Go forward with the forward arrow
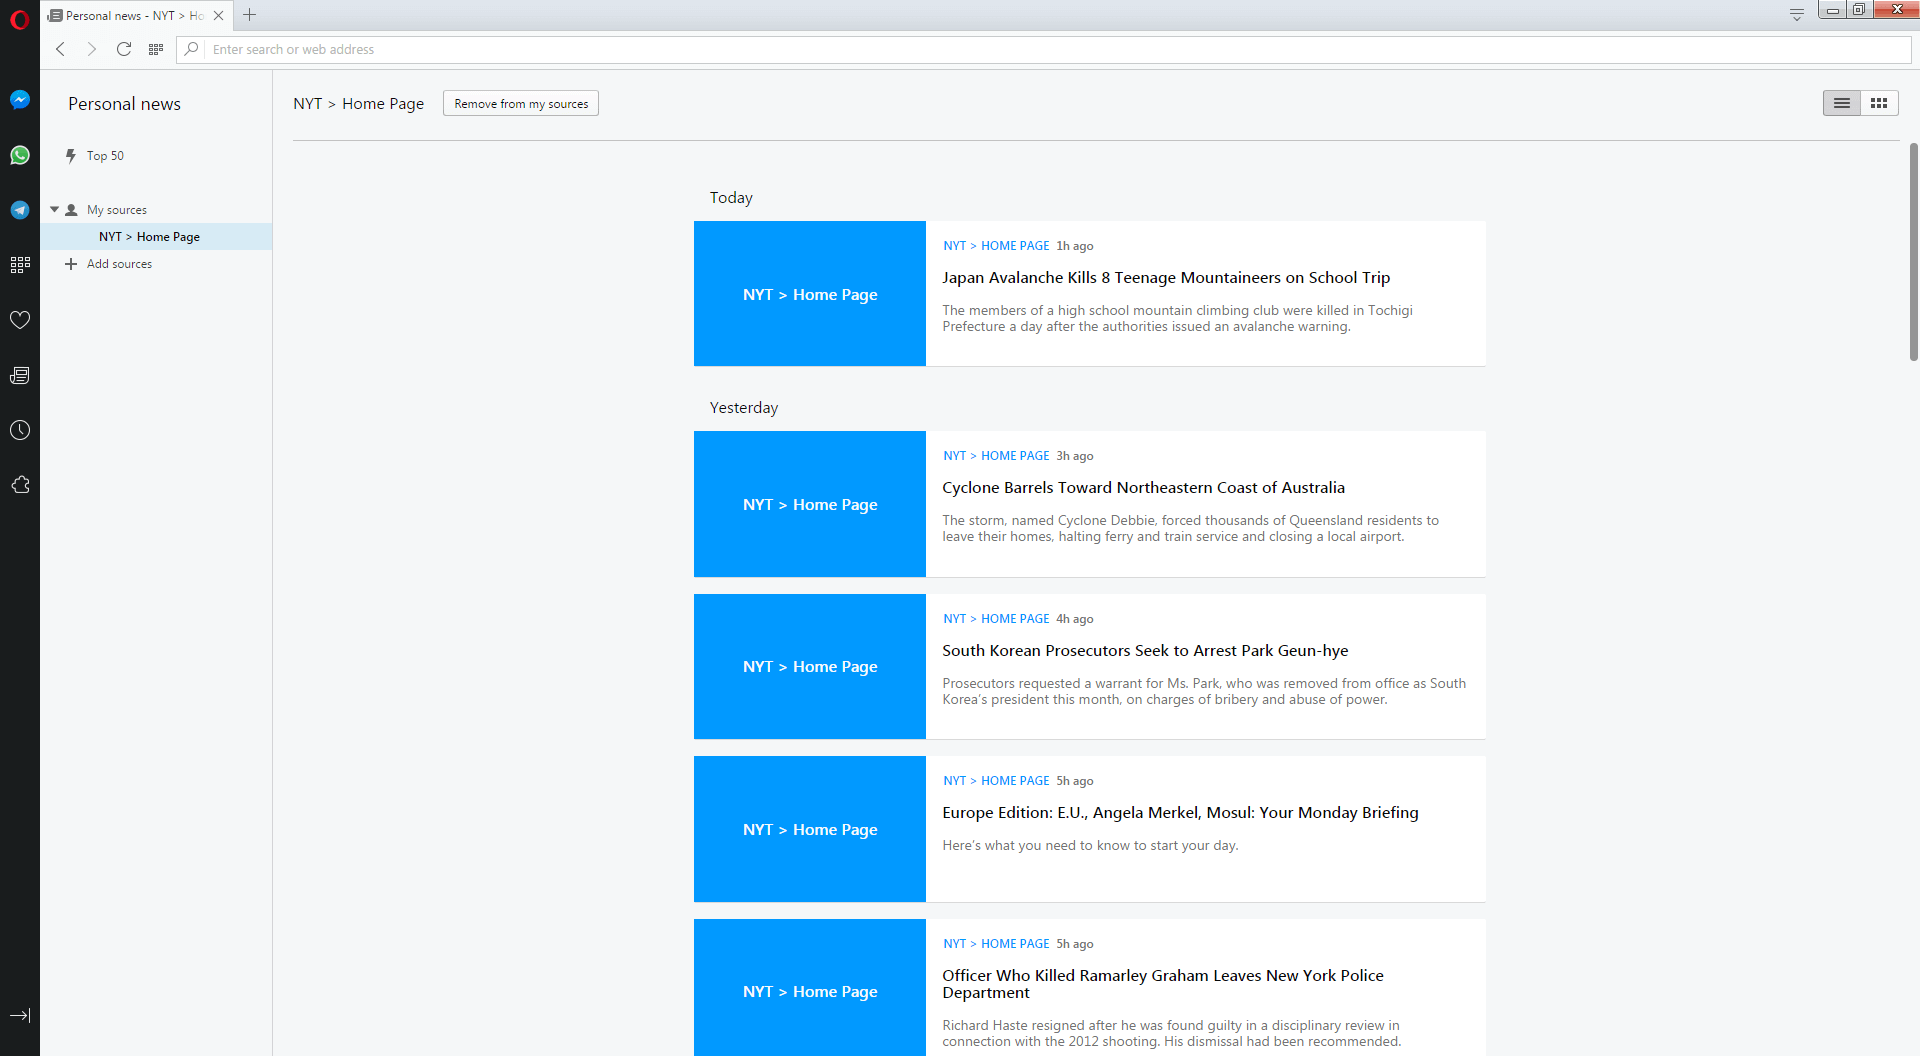The image size is (1920, 1056). pos(92,49)
